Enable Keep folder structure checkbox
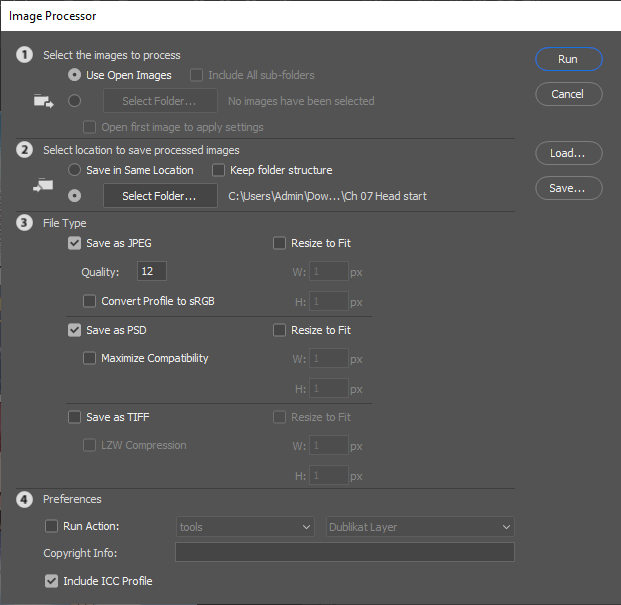The width and height of the screenshot is (621, 605). pyautogui.click(x=219, y=170)
